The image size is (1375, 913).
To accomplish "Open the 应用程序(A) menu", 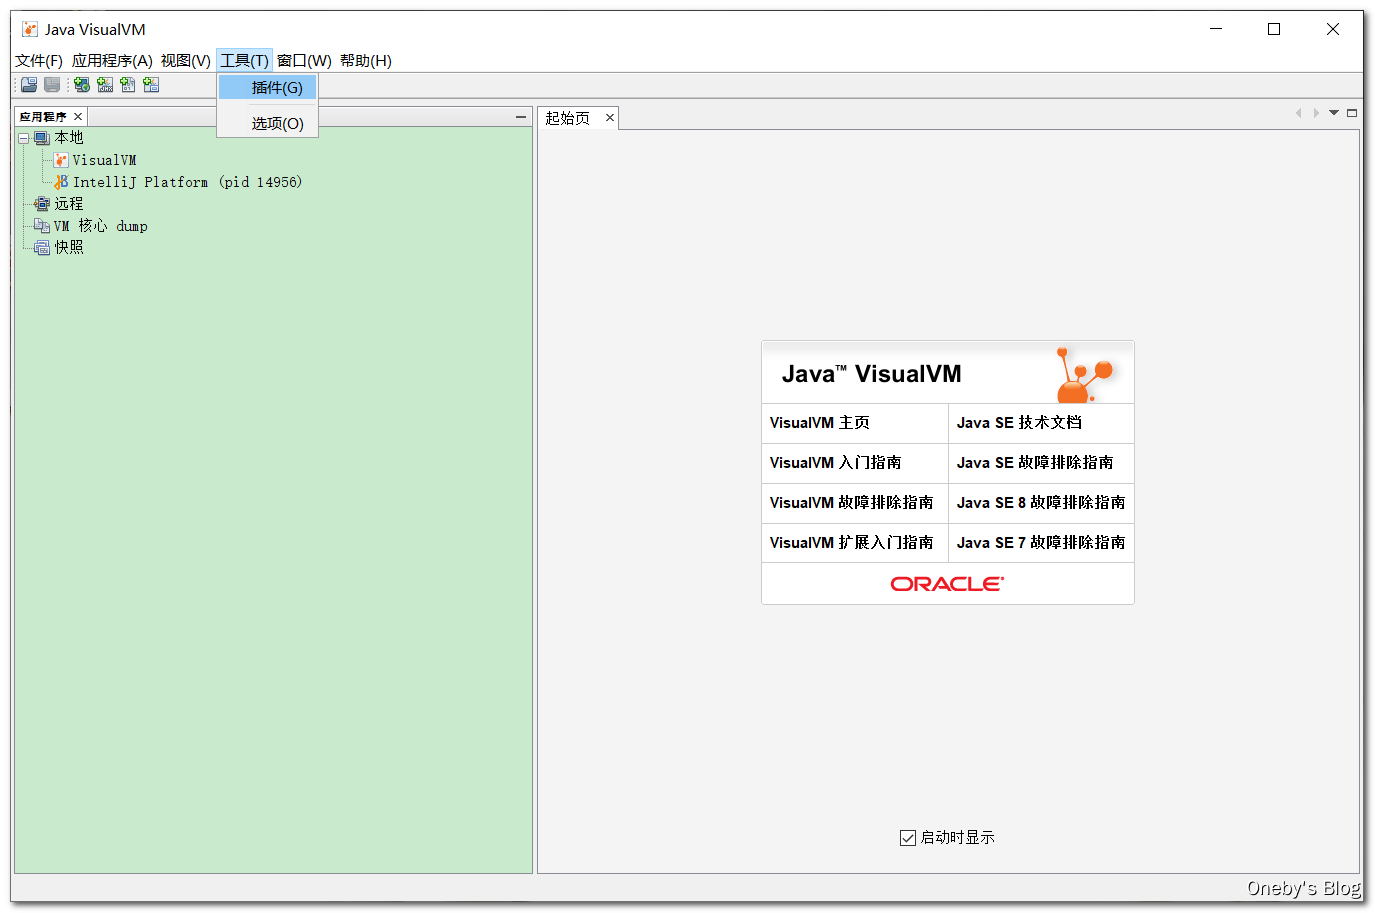I will (x=112, y=61).
